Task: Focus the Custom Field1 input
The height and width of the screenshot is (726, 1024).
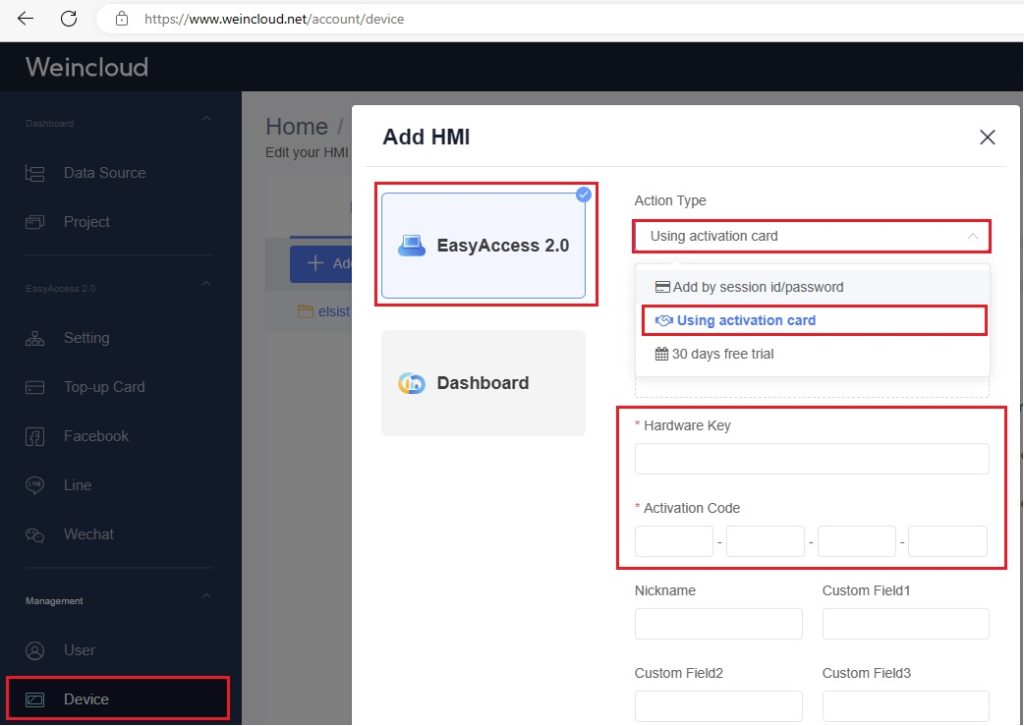Action: tap(906, 624)
